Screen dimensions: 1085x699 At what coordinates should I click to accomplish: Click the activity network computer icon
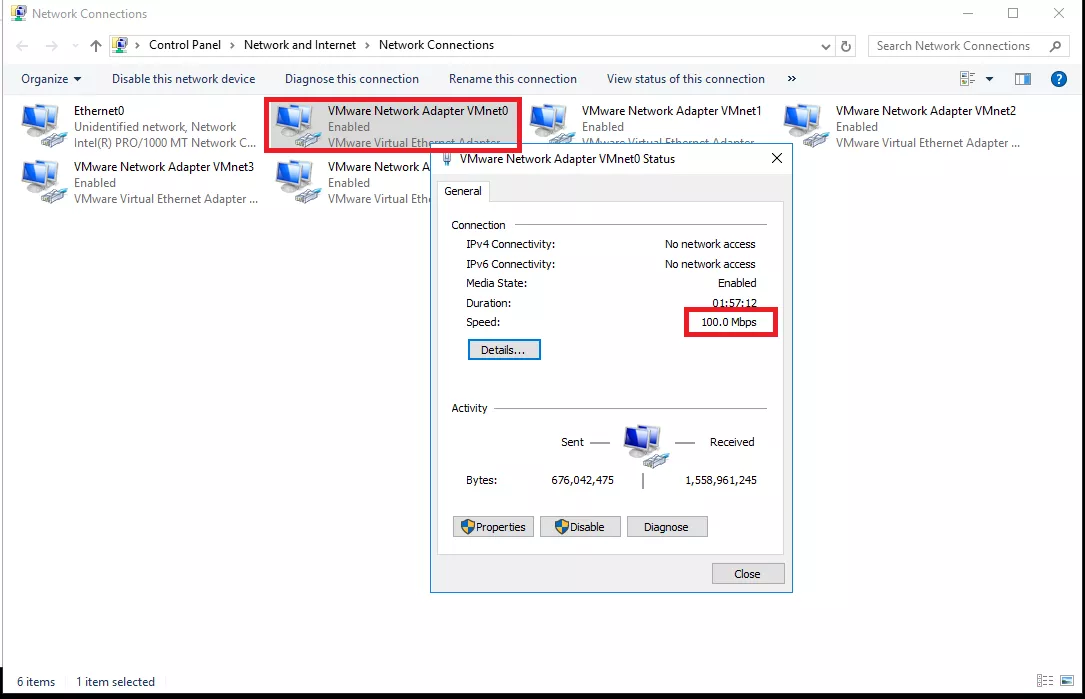click(x=646, y=446)
